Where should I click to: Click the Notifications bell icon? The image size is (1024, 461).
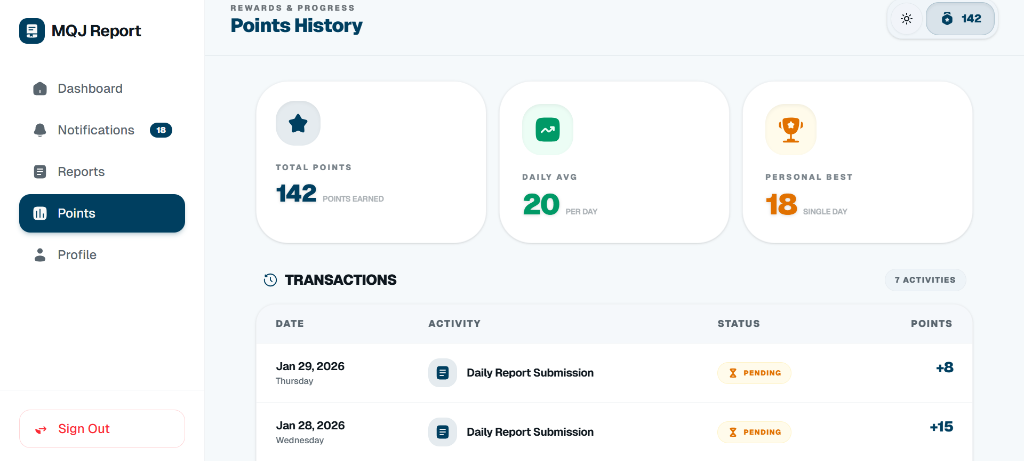[x=40, y=130]
